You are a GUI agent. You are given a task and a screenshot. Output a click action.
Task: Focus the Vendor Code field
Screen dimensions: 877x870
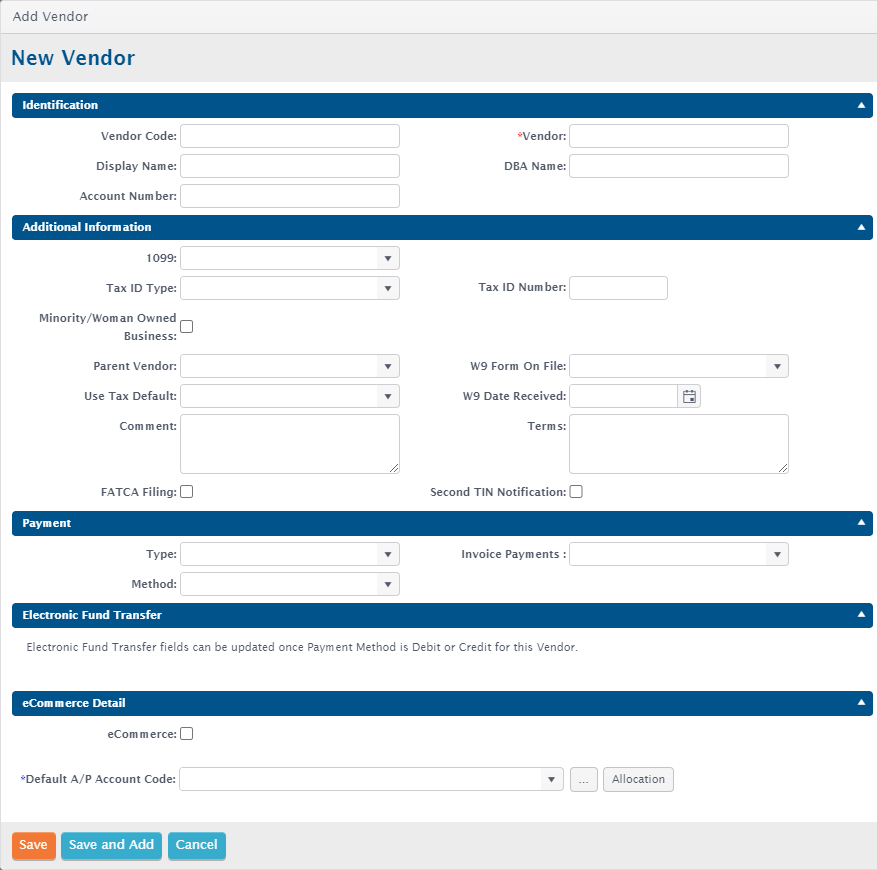[x=290, y=136]
